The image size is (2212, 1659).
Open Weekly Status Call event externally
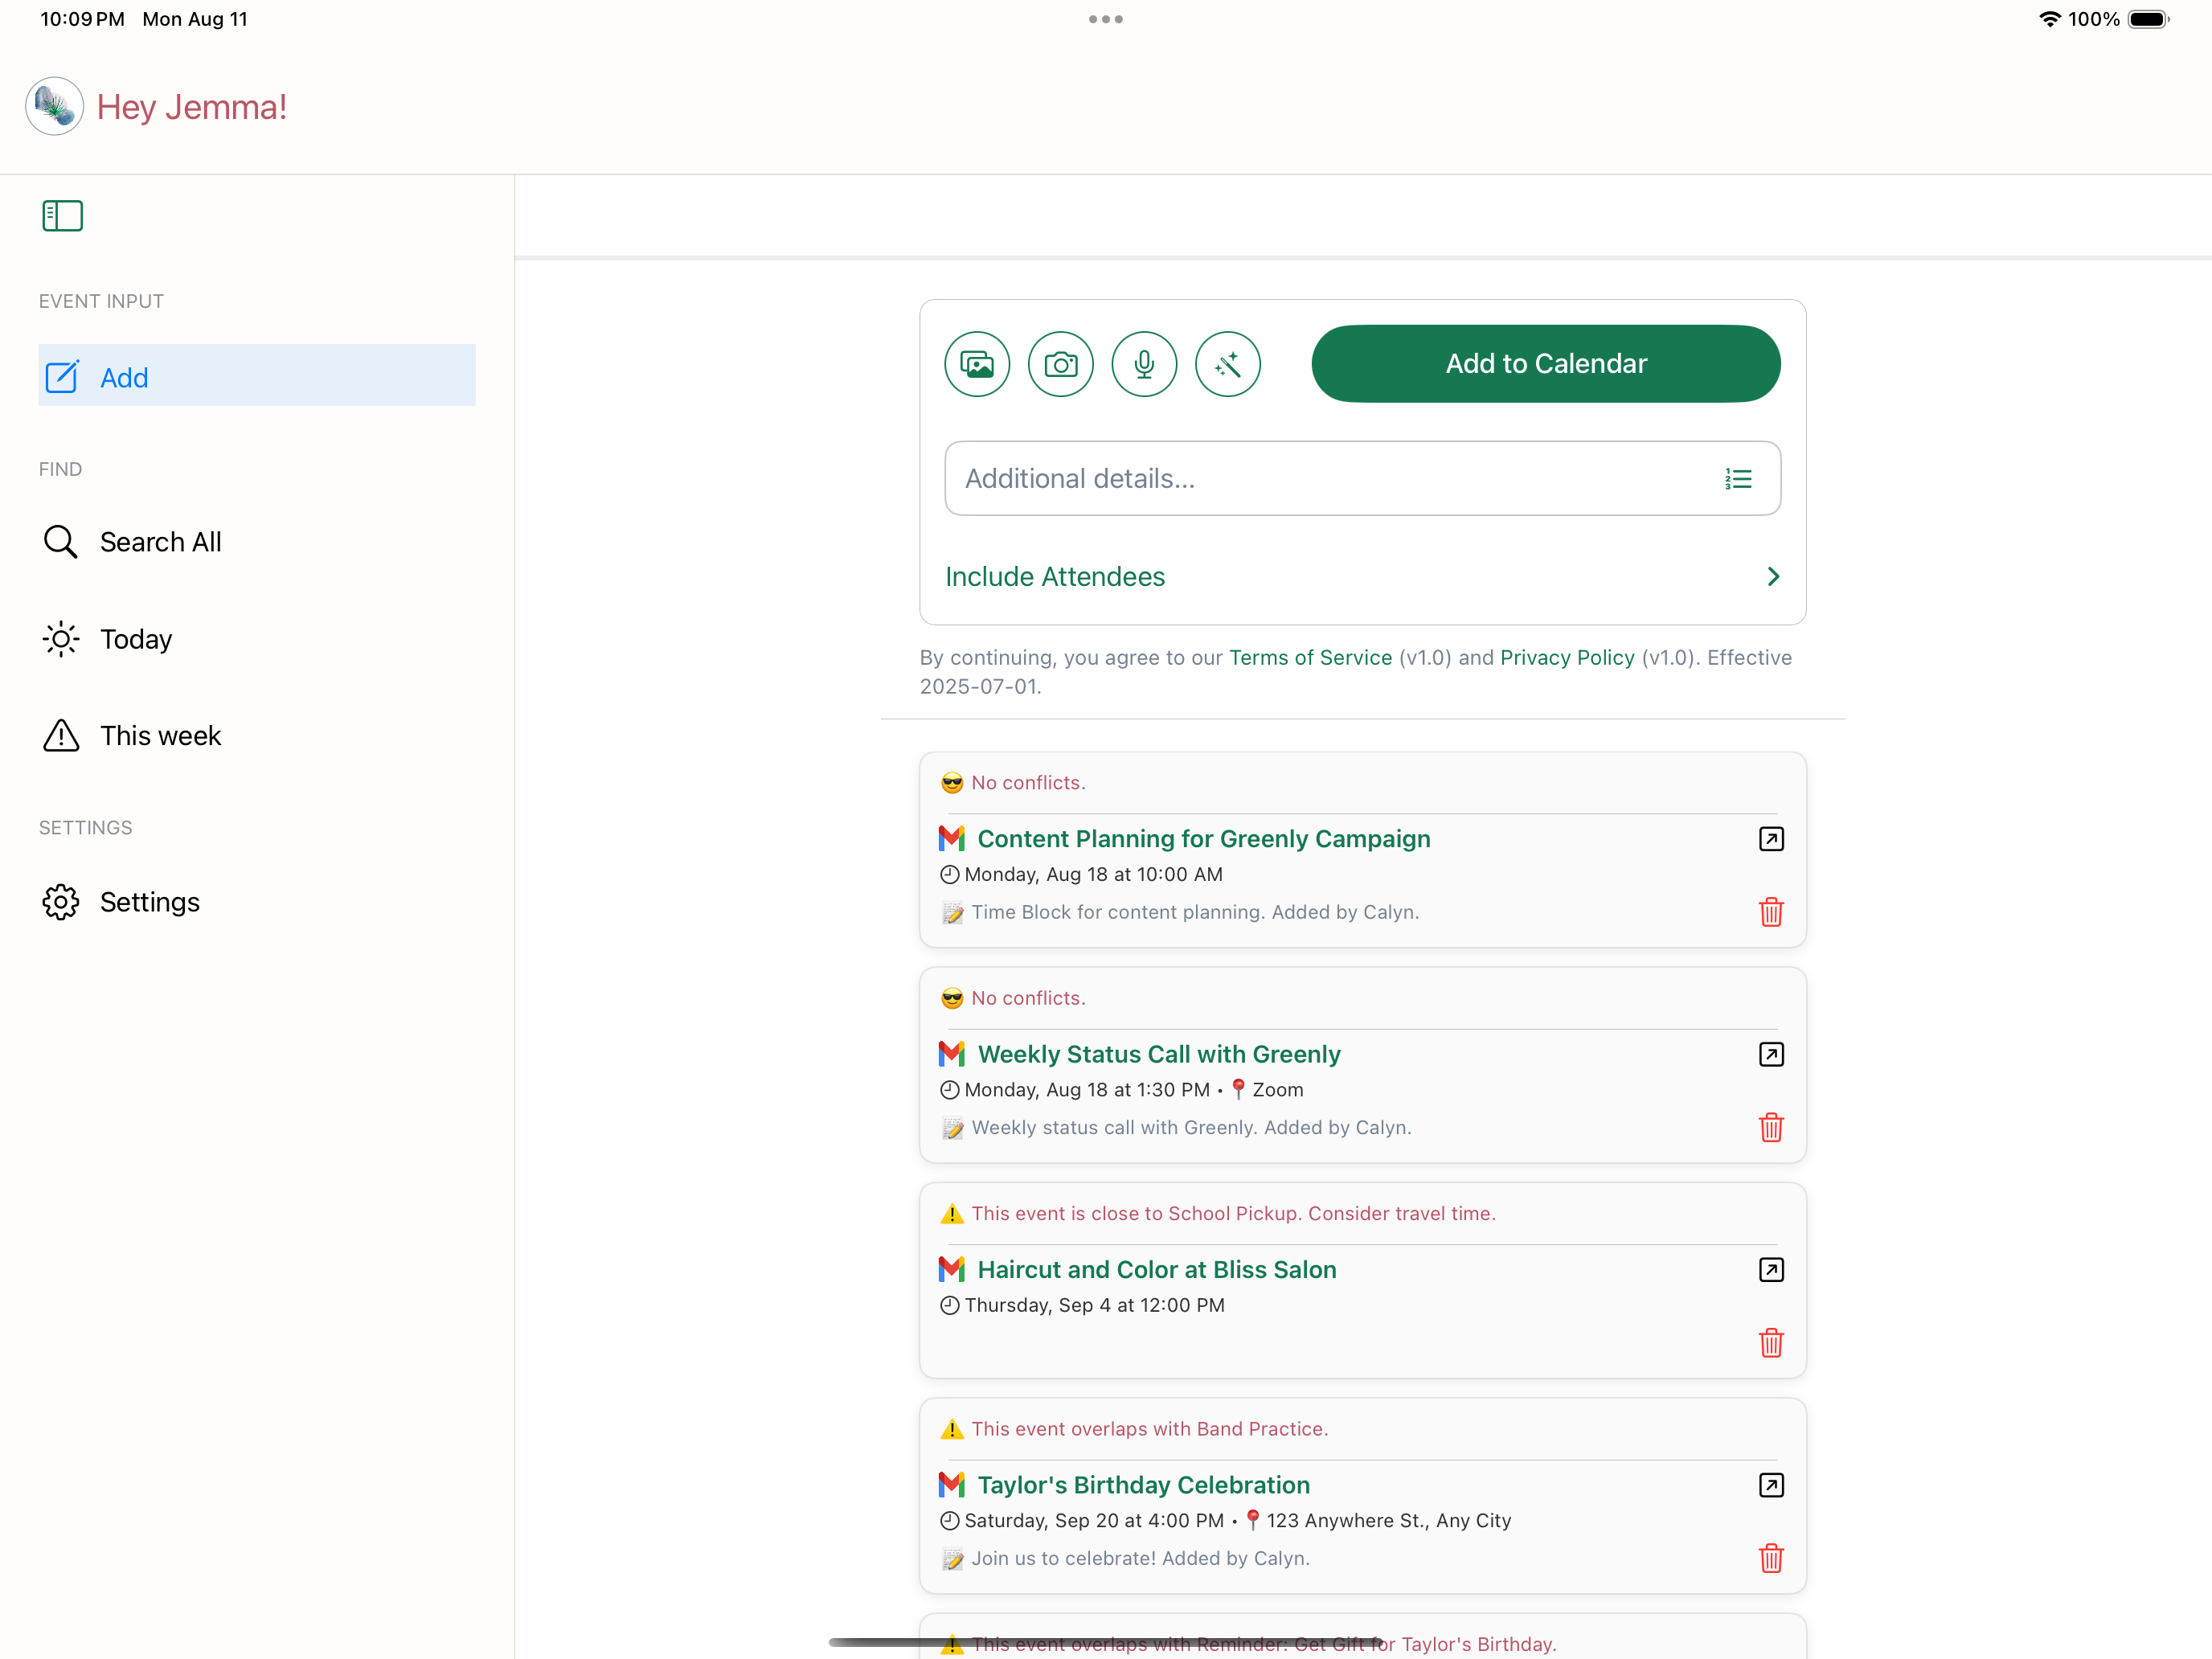(1771, 1054)
